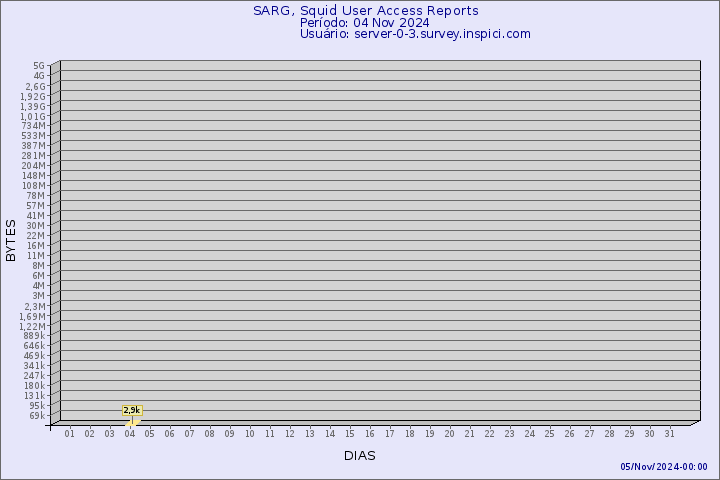Click day 10 on the x-axis

[x=250, y=434]
